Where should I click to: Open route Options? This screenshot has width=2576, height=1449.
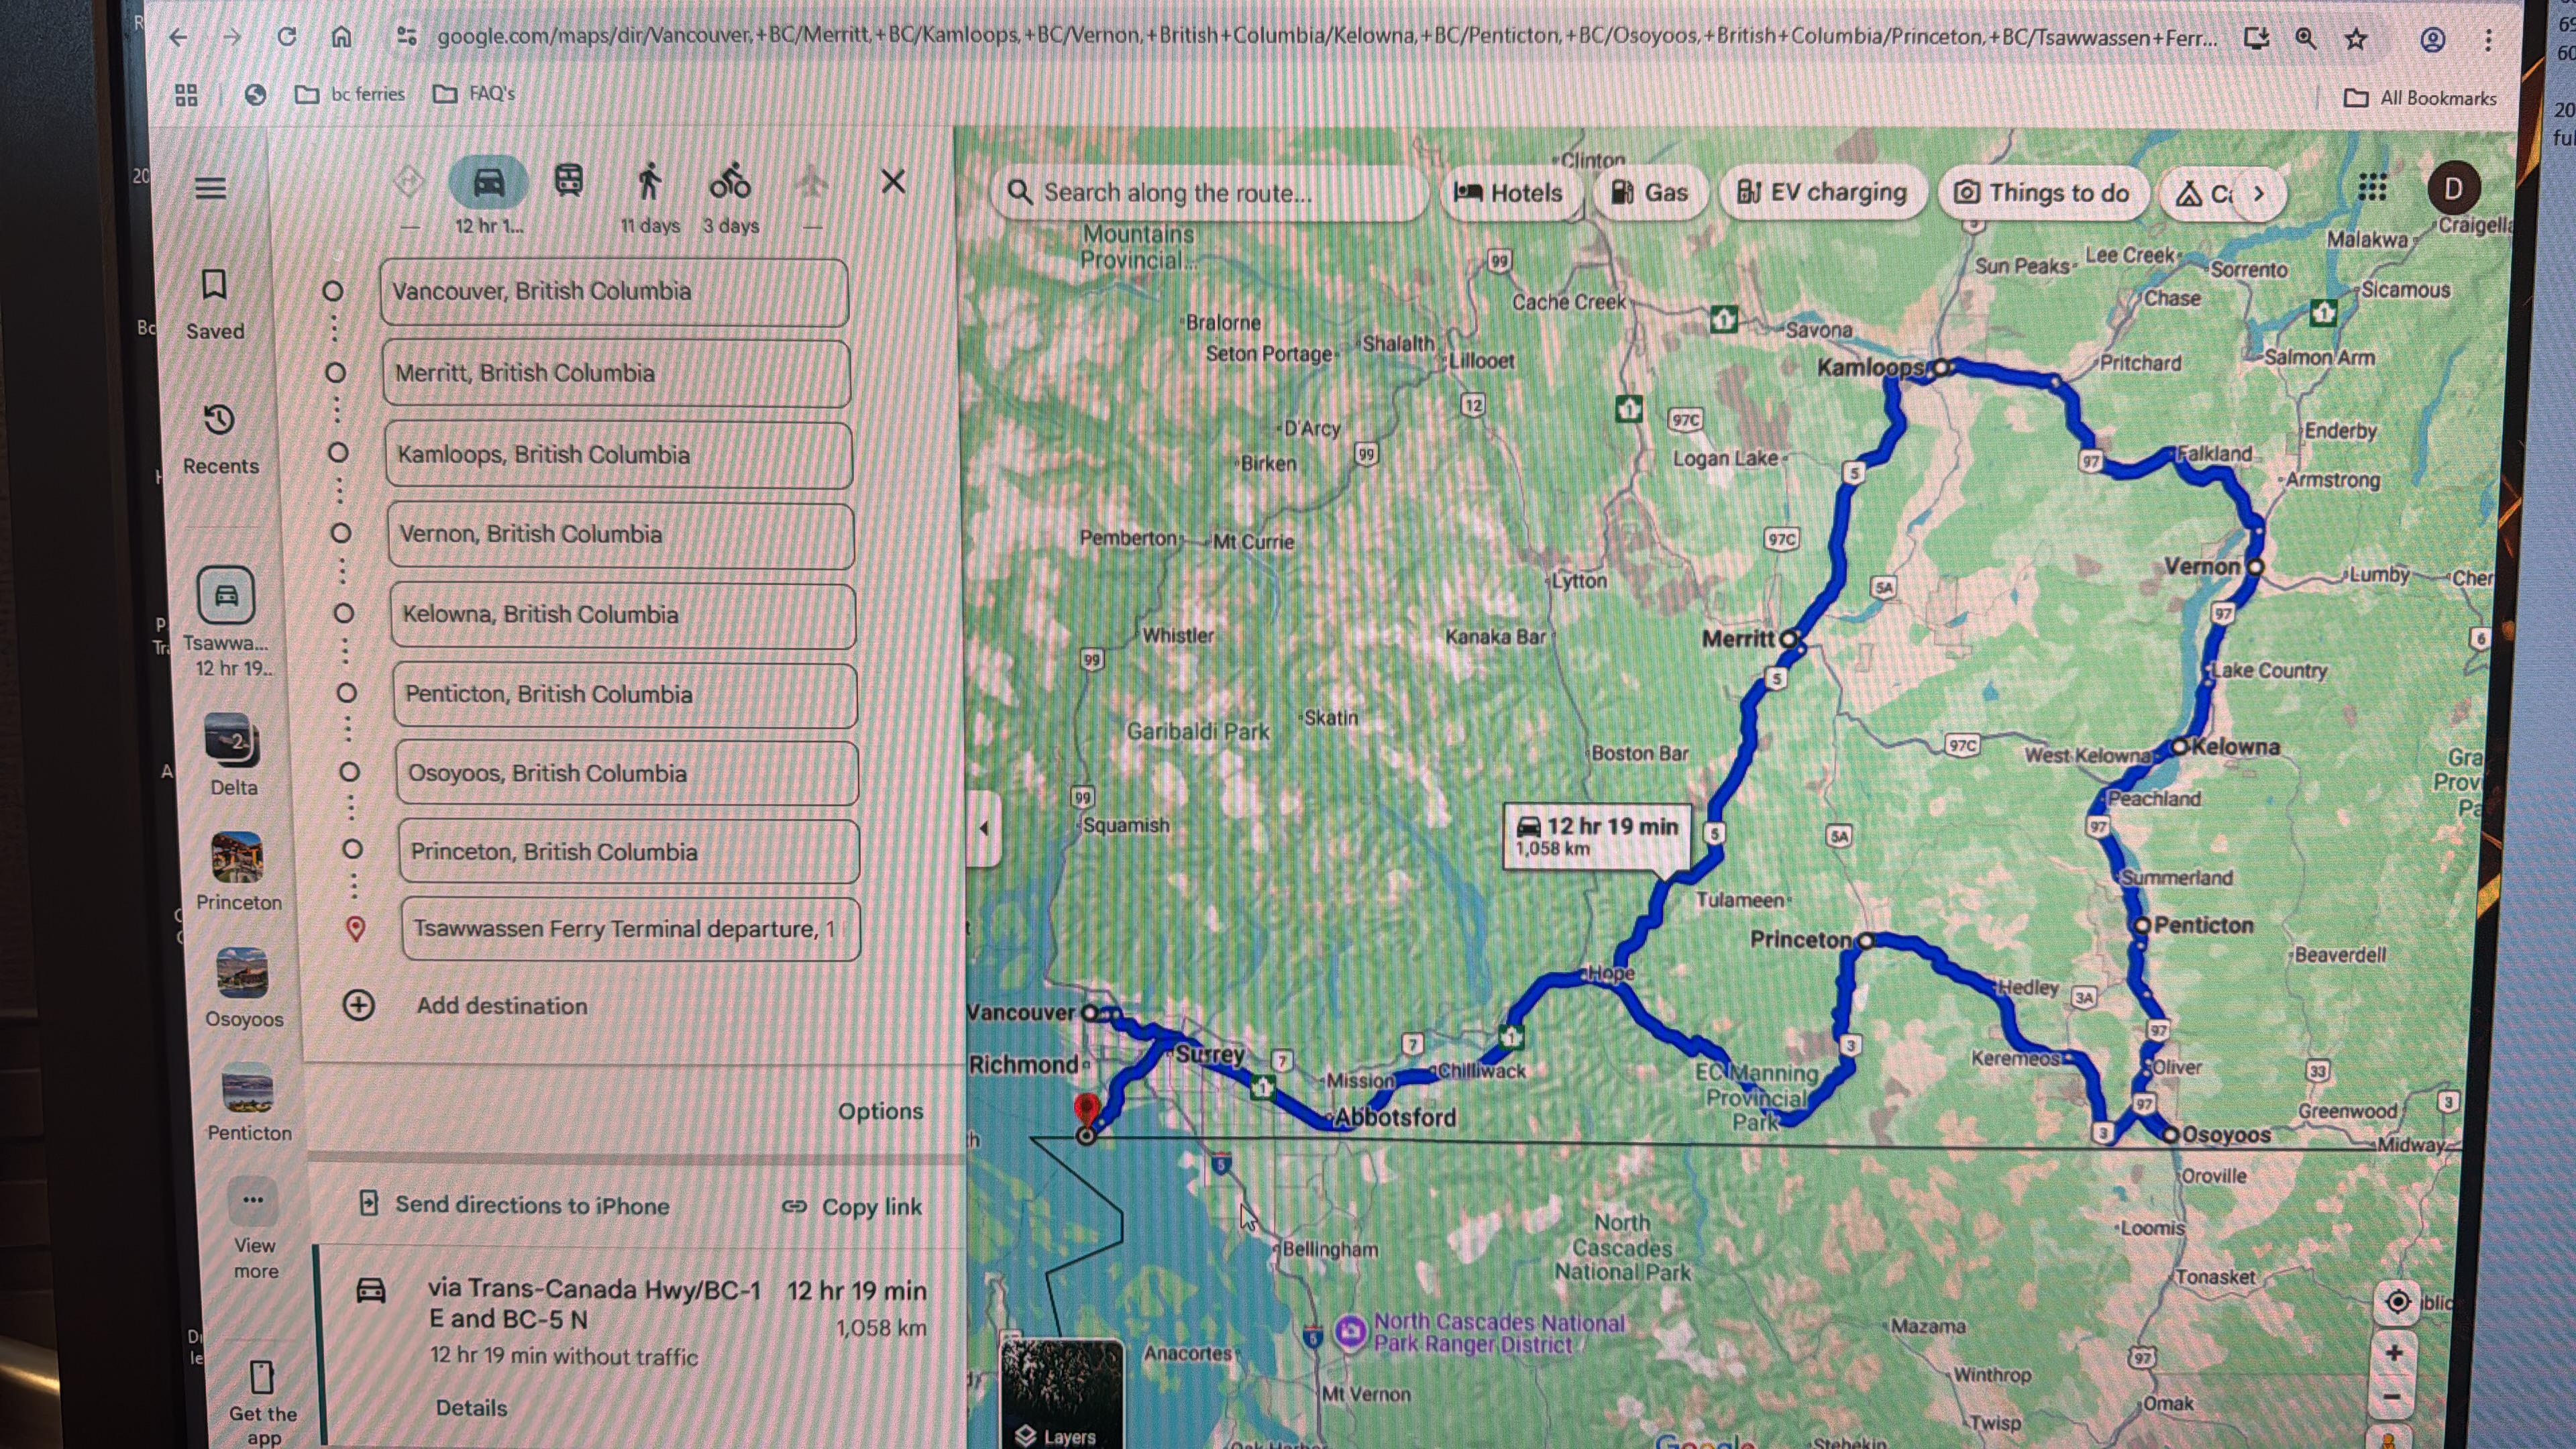(x=880, y=1111)
